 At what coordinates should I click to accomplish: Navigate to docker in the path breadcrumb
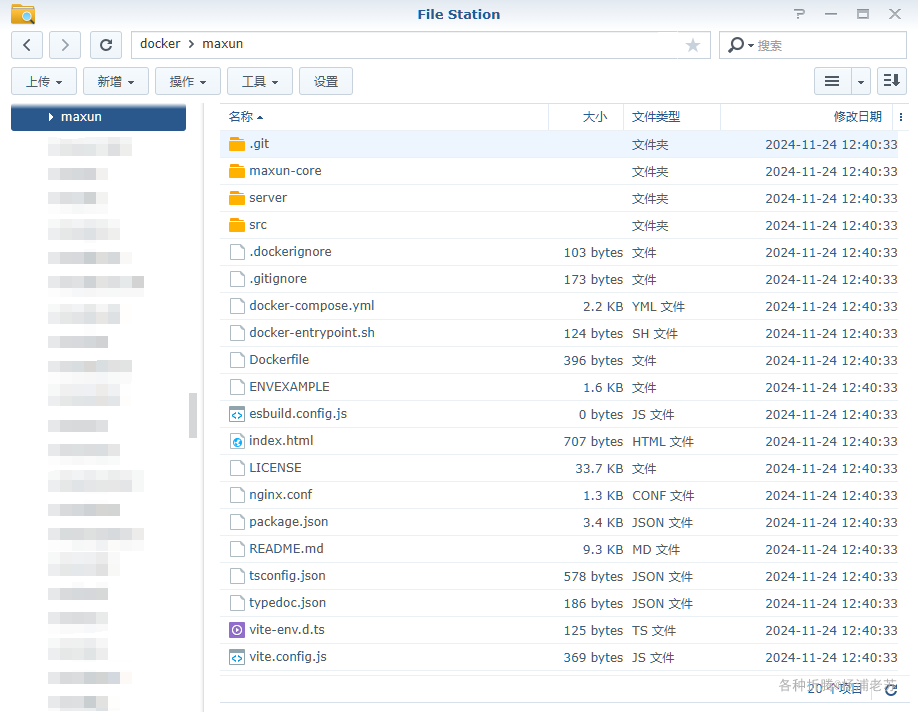pyautogui.click(x=160, y=44)
